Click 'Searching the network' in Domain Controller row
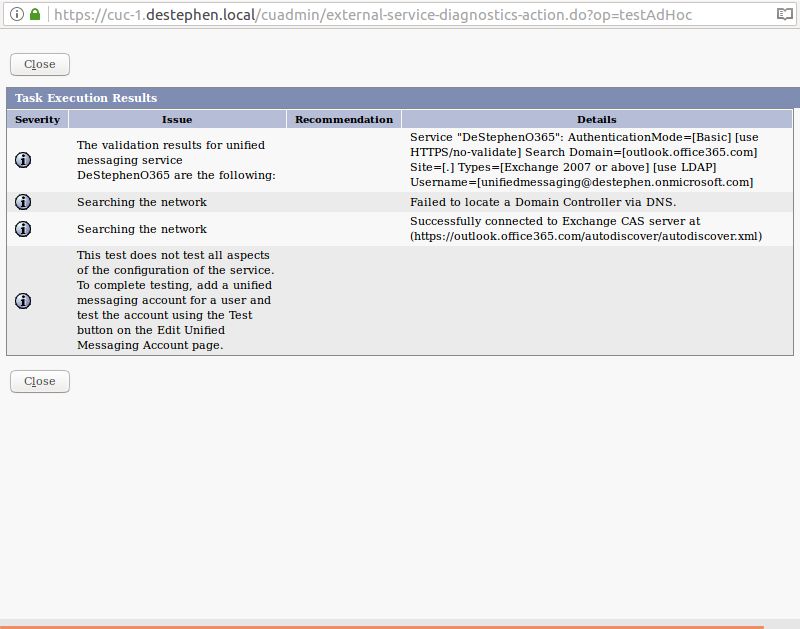The width and height of the screenshot is (800, 629). (x=142, y=202)
